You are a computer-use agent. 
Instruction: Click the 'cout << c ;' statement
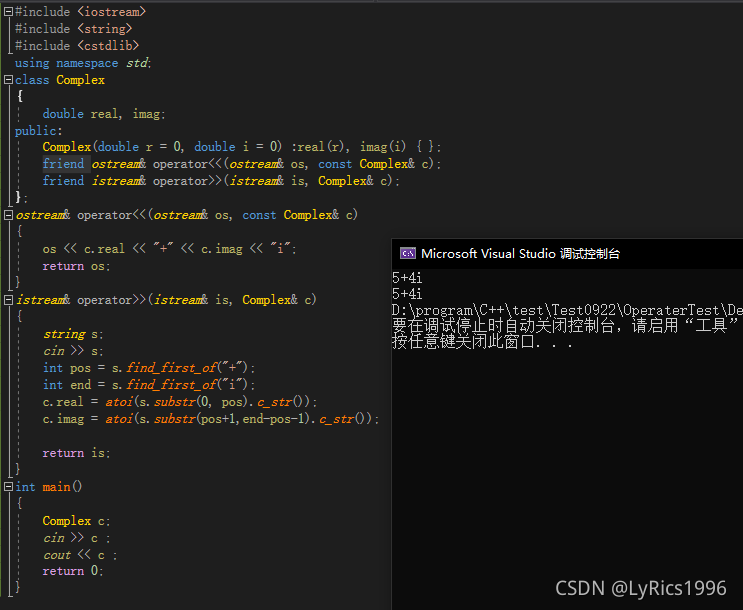pos(80,555)
